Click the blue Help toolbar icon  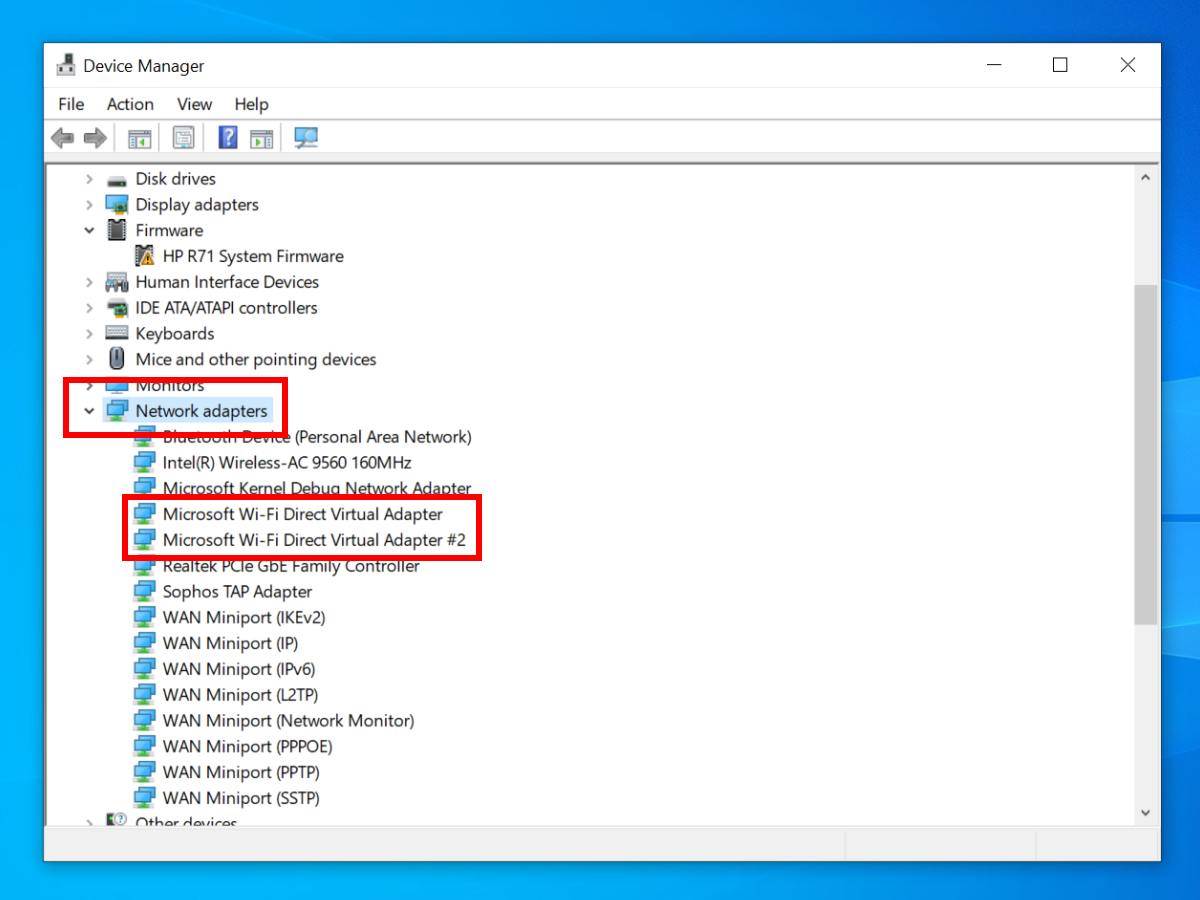tap(228, 138)
